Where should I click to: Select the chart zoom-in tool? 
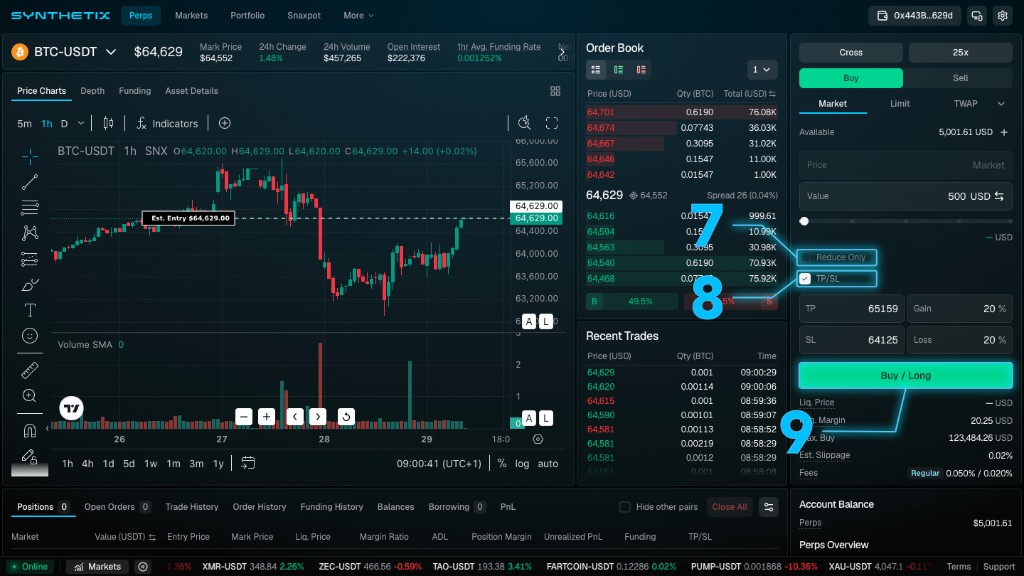click(x=29, y=396)
